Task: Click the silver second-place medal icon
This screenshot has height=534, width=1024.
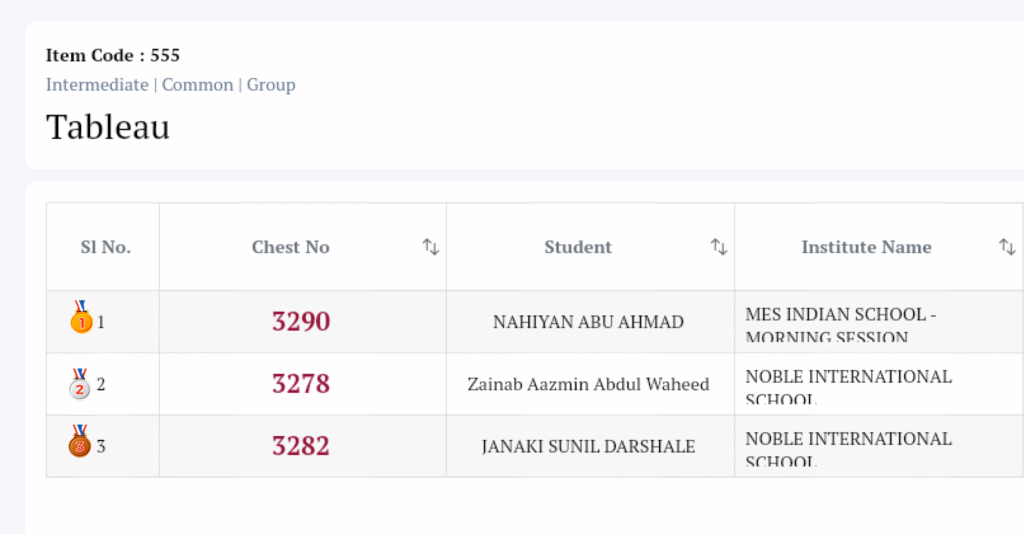Action: (x=80, y=384)
